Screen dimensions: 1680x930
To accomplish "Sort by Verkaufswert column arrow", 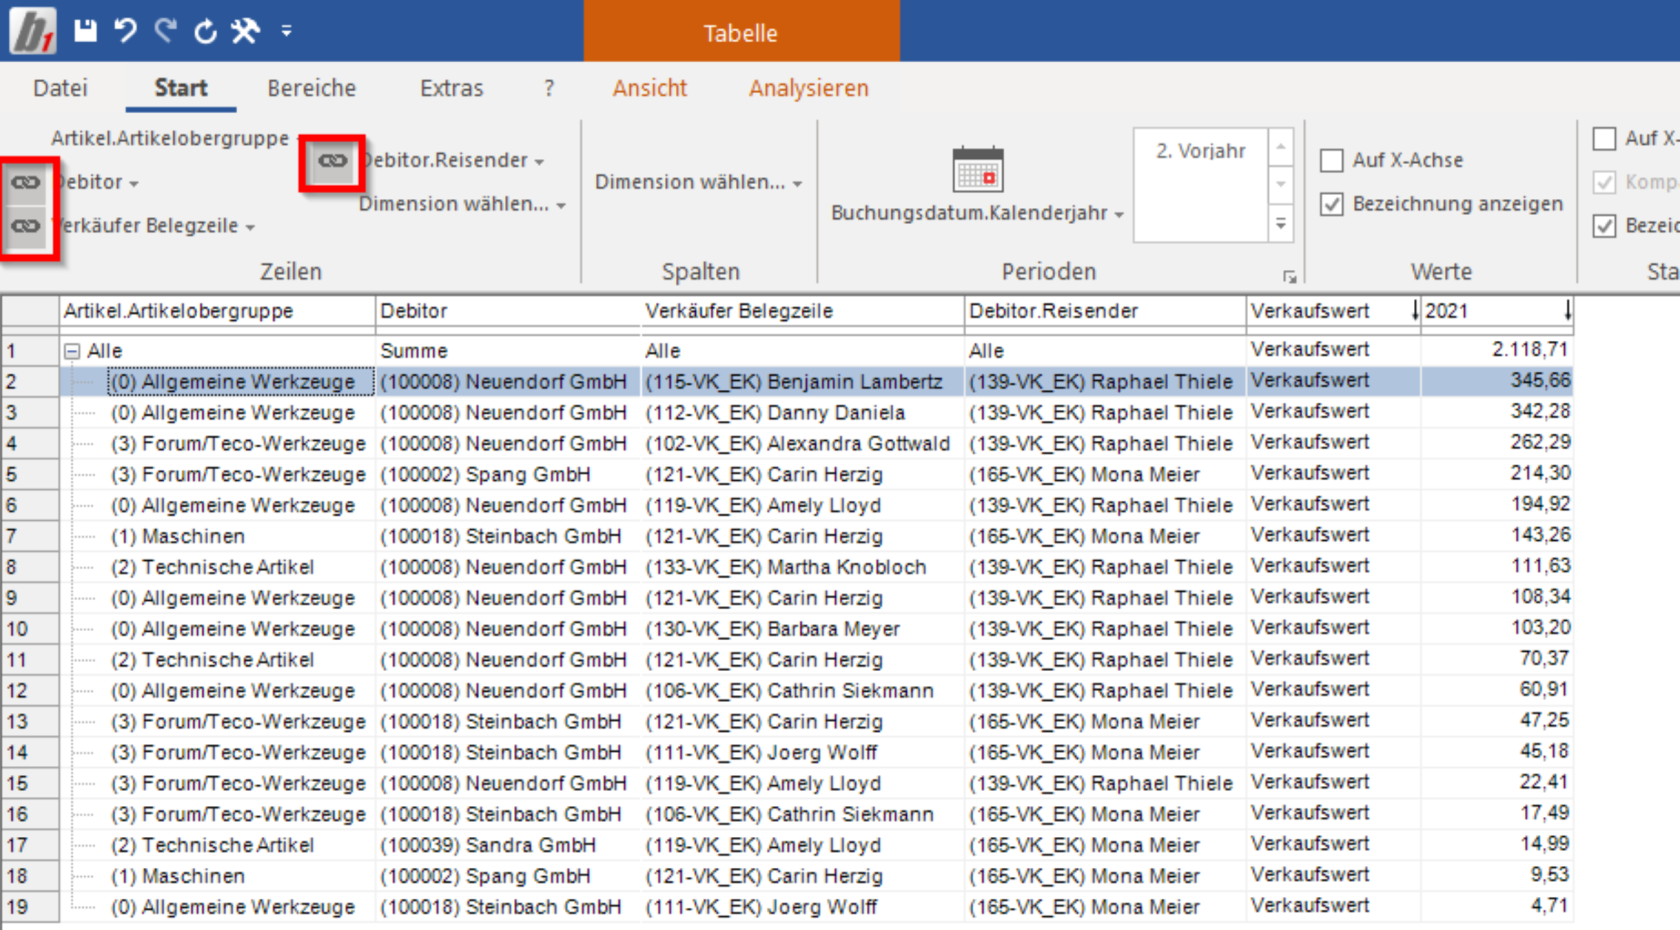I will pyautogui.click(x=1415, y=311).
